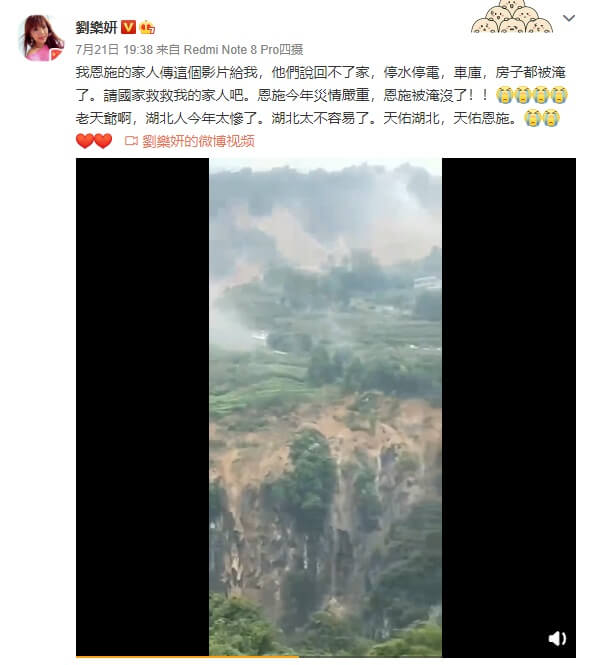Click the orange video progress bar

pos(187,657)
